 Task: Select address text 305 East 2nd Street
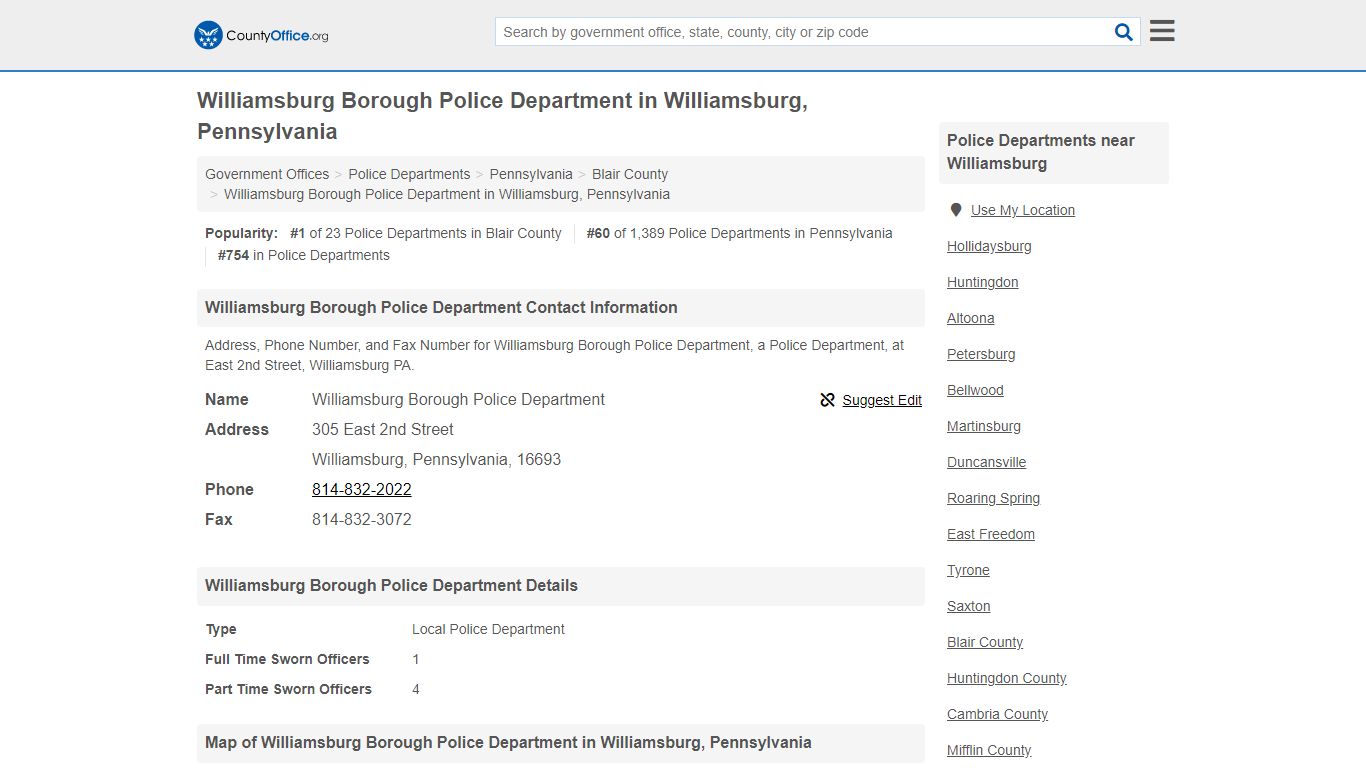click(383, 429)
